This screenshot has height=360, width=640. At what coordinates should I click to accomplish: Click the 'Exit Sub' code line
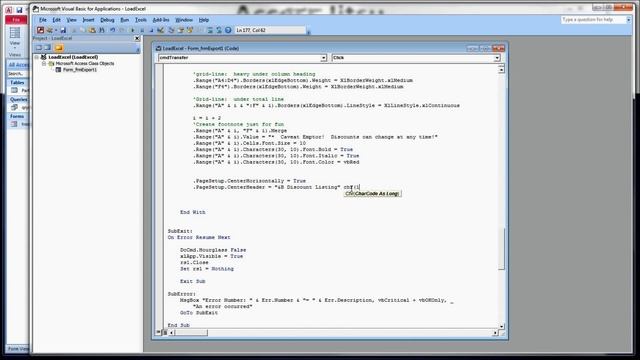click(x=193, y=281)
